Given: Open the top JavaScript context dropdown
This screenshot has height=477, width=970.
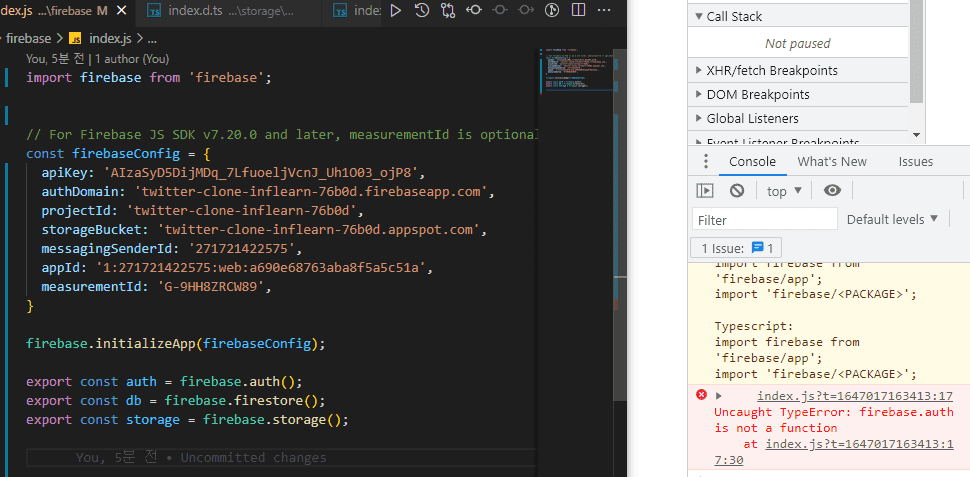Looking at the screenshot, I should [784, 191].
